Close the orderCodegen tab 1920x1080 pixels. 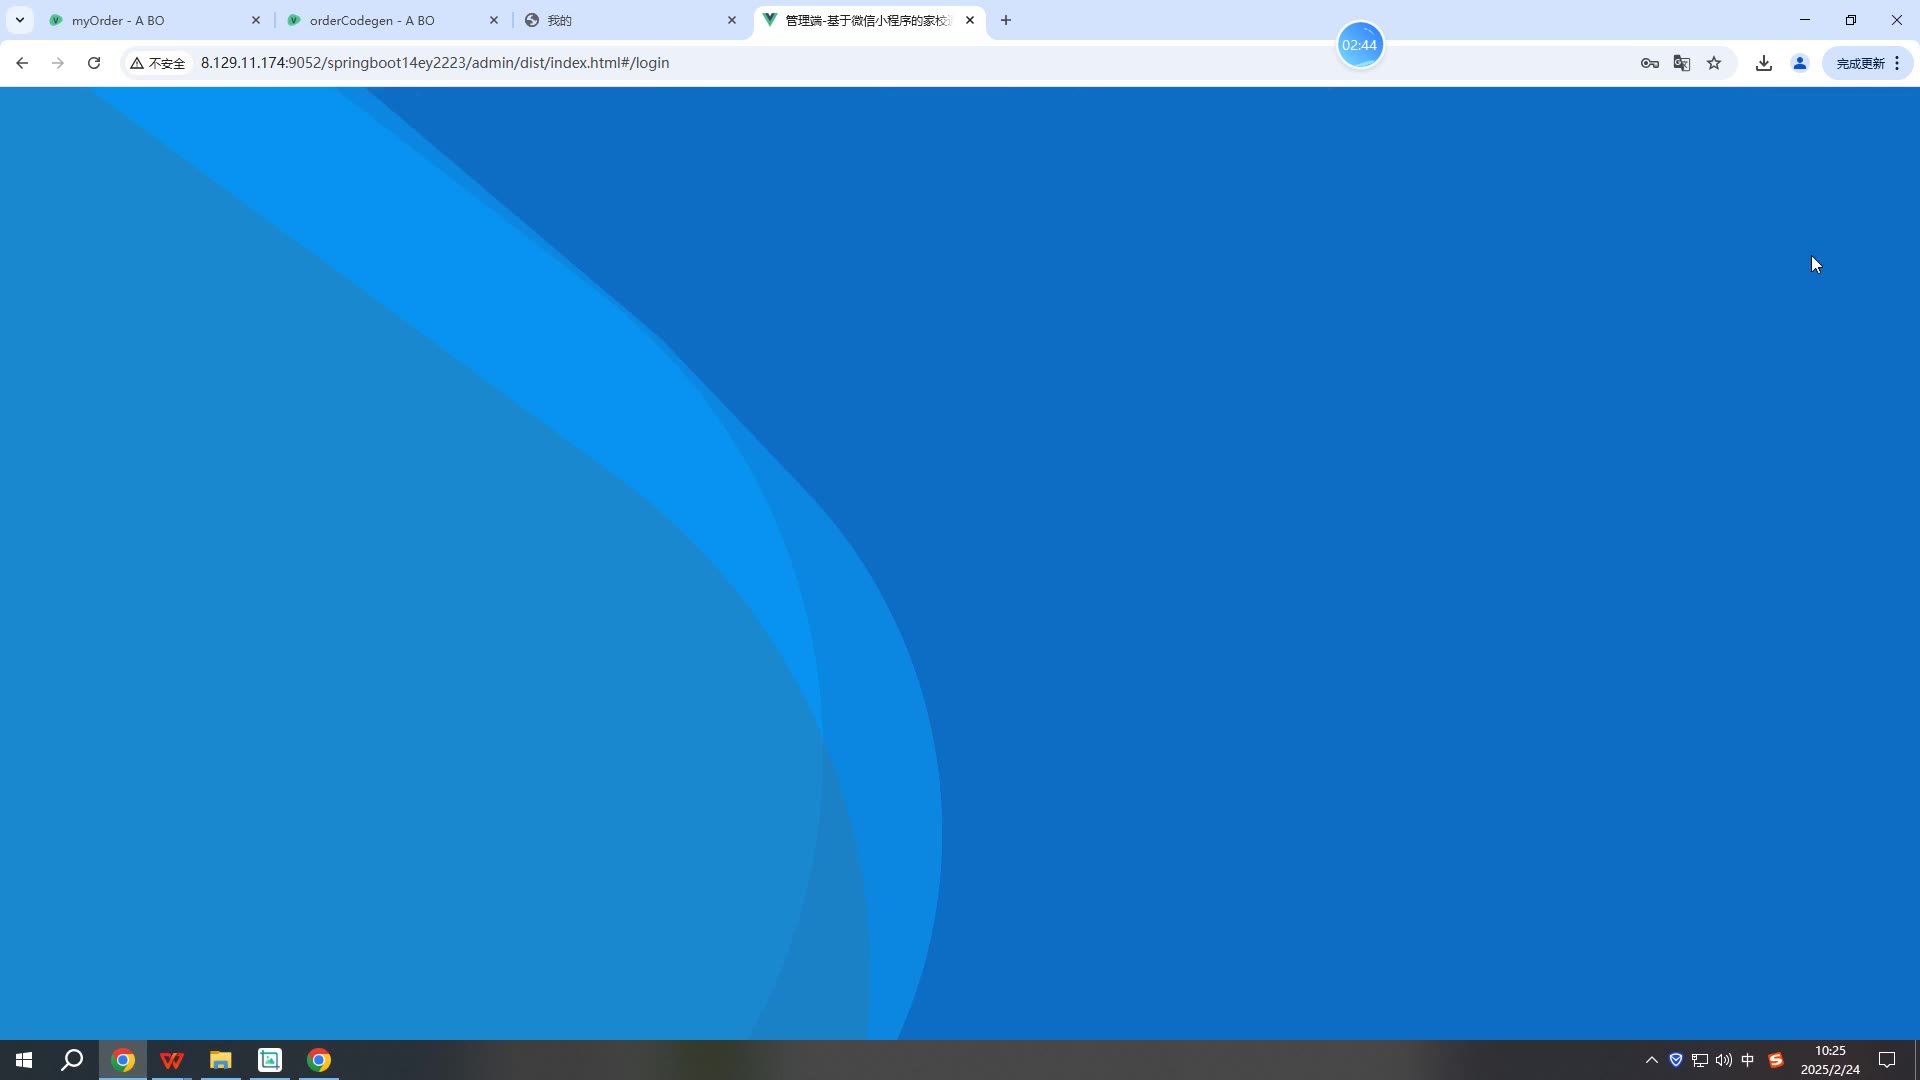[494, 20]
